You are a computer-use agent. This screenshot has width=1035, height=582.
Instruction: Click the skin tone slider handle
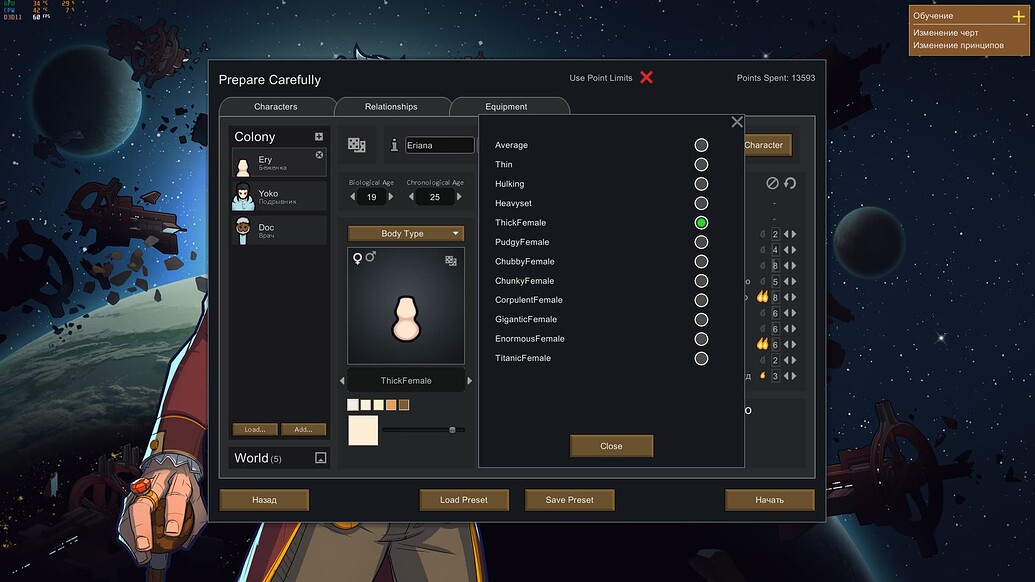[x=452, y=430]
